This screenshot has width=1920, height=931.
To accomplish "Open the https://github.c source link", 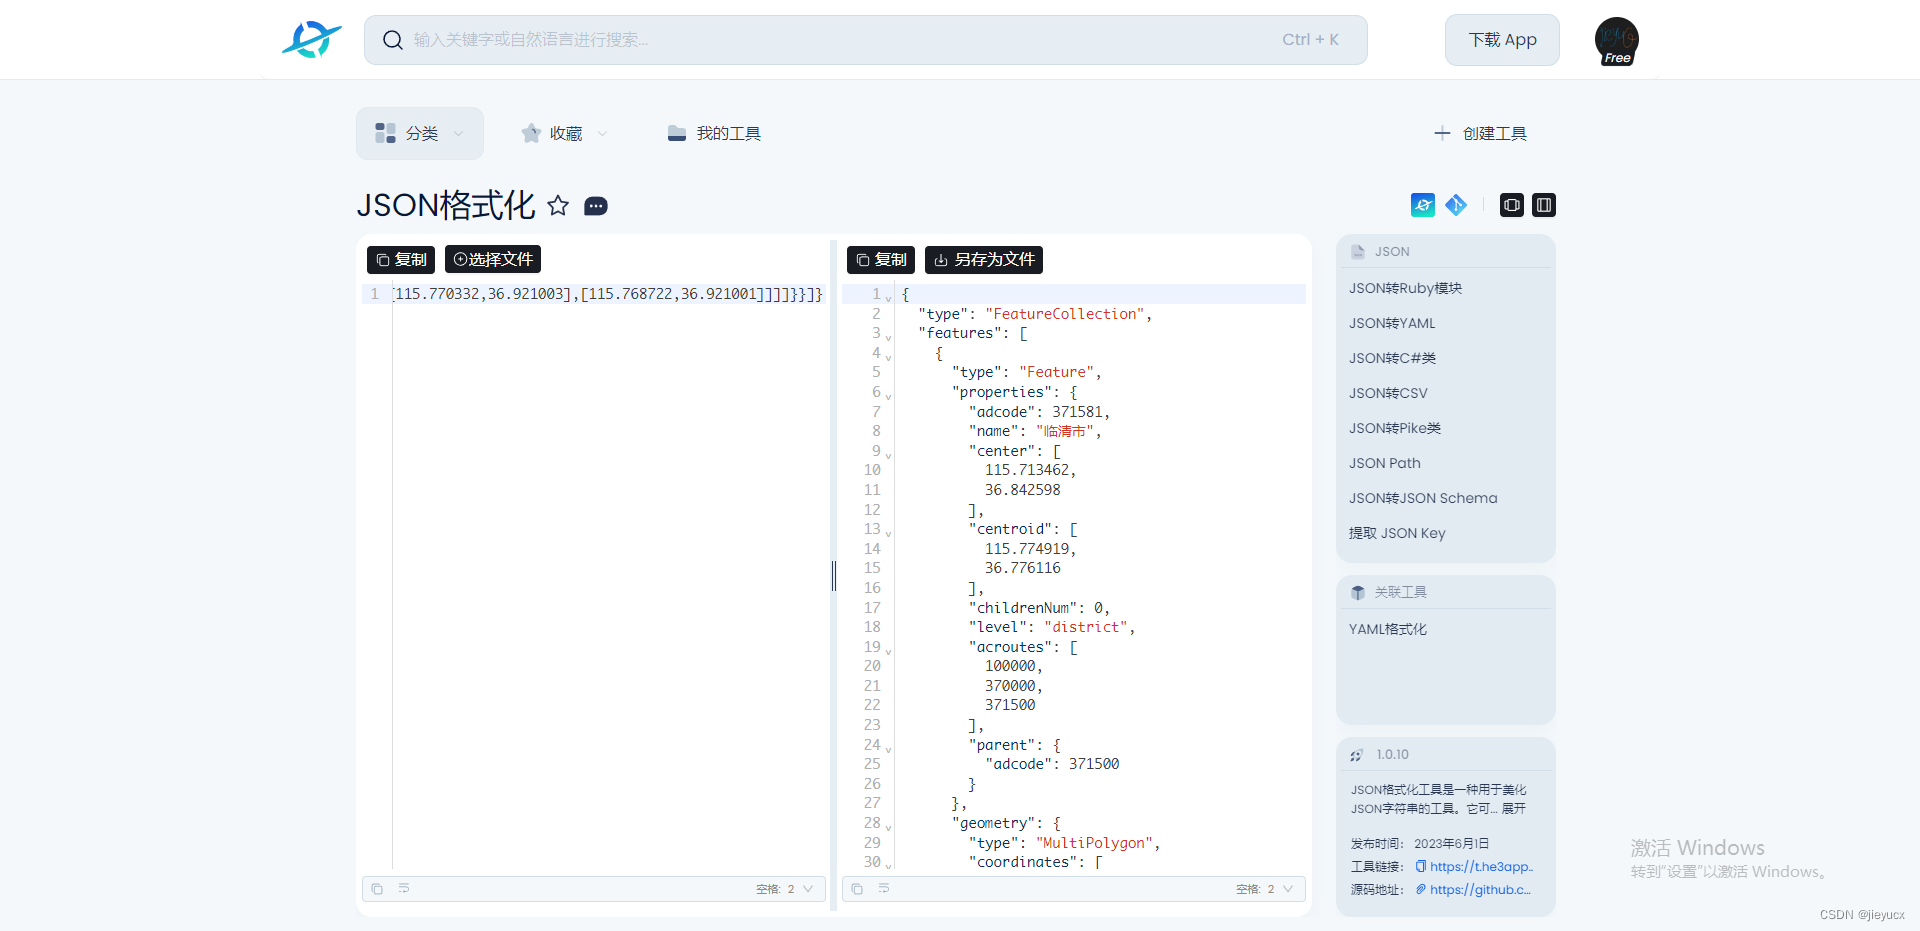I will 1480,890.
